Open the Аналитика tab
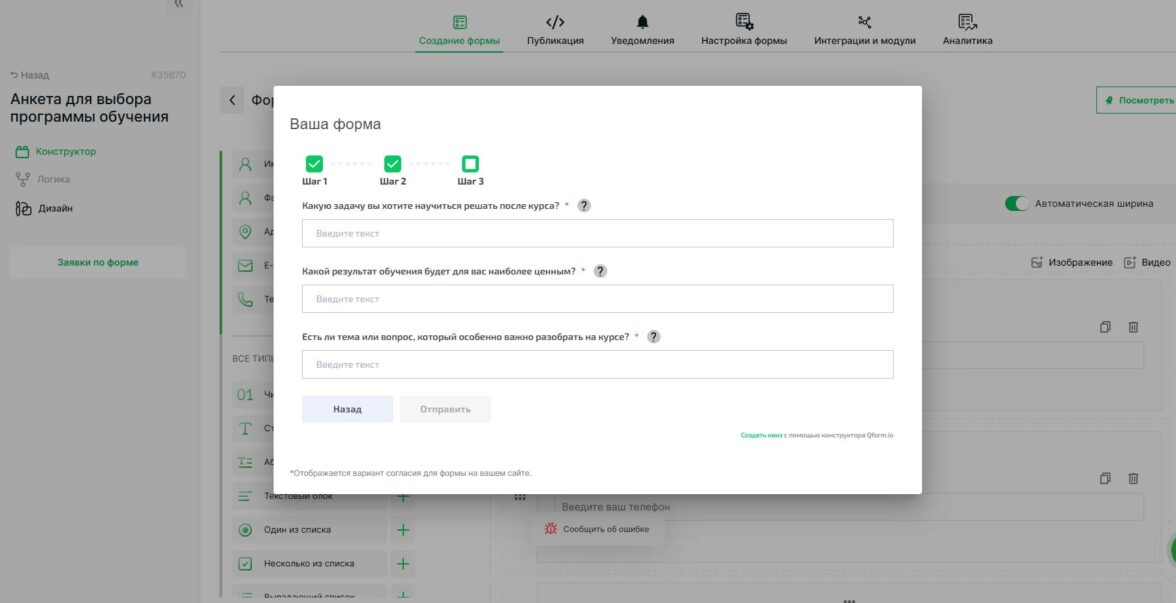 [968, 31]
